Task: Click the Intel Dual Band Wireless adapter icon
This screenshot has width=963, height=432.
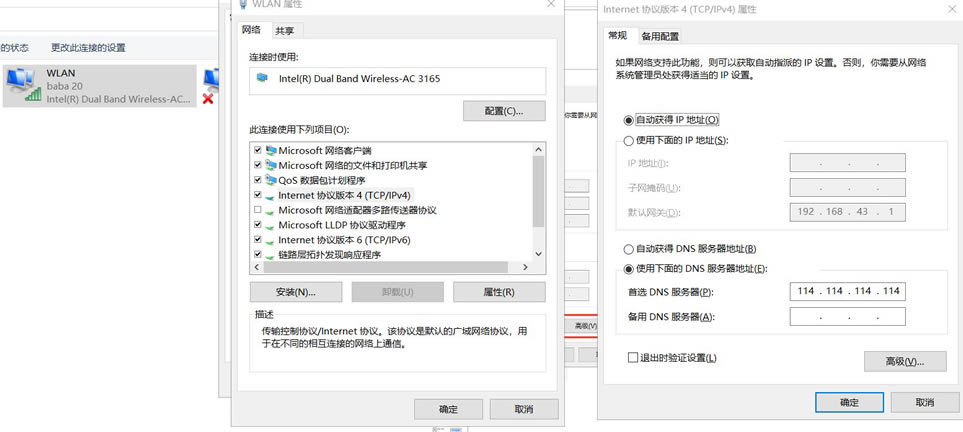Action: click(263, 79)
